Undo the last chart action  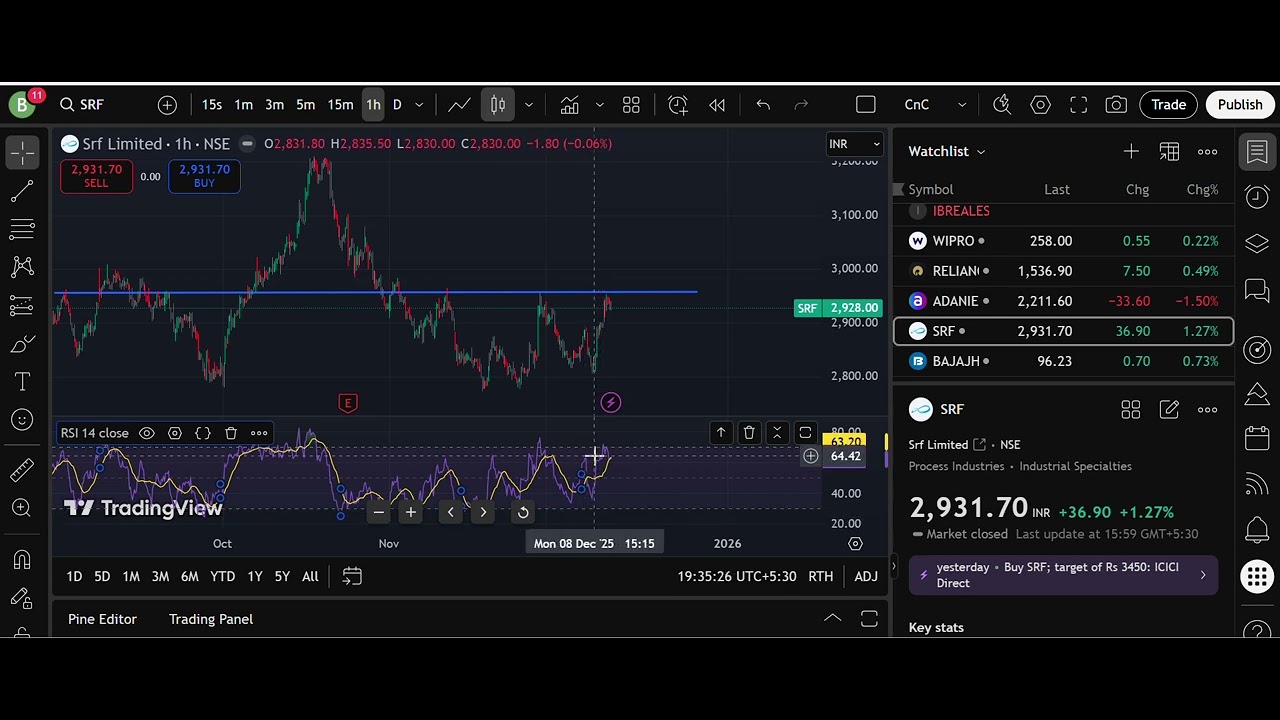pos(763,104)
